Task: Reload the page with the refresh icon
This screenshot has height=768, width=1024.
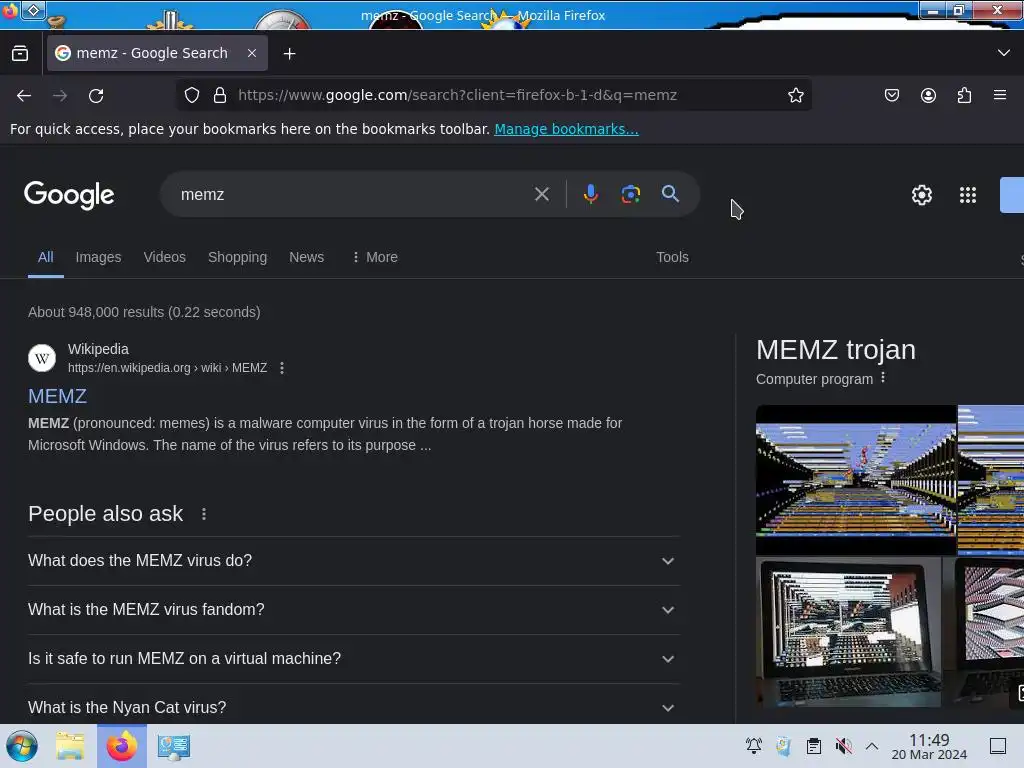Action: click(96, 95)
